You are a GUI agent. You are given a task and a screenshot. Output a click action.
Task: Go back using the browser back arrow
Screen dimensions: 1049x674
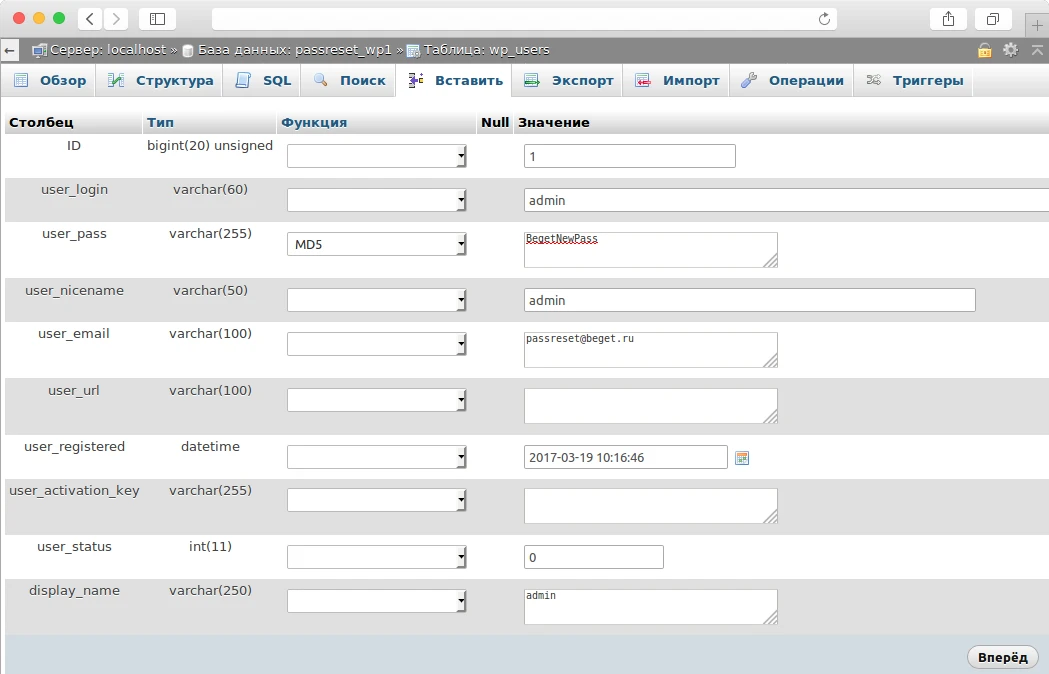[x=90, y=19]
